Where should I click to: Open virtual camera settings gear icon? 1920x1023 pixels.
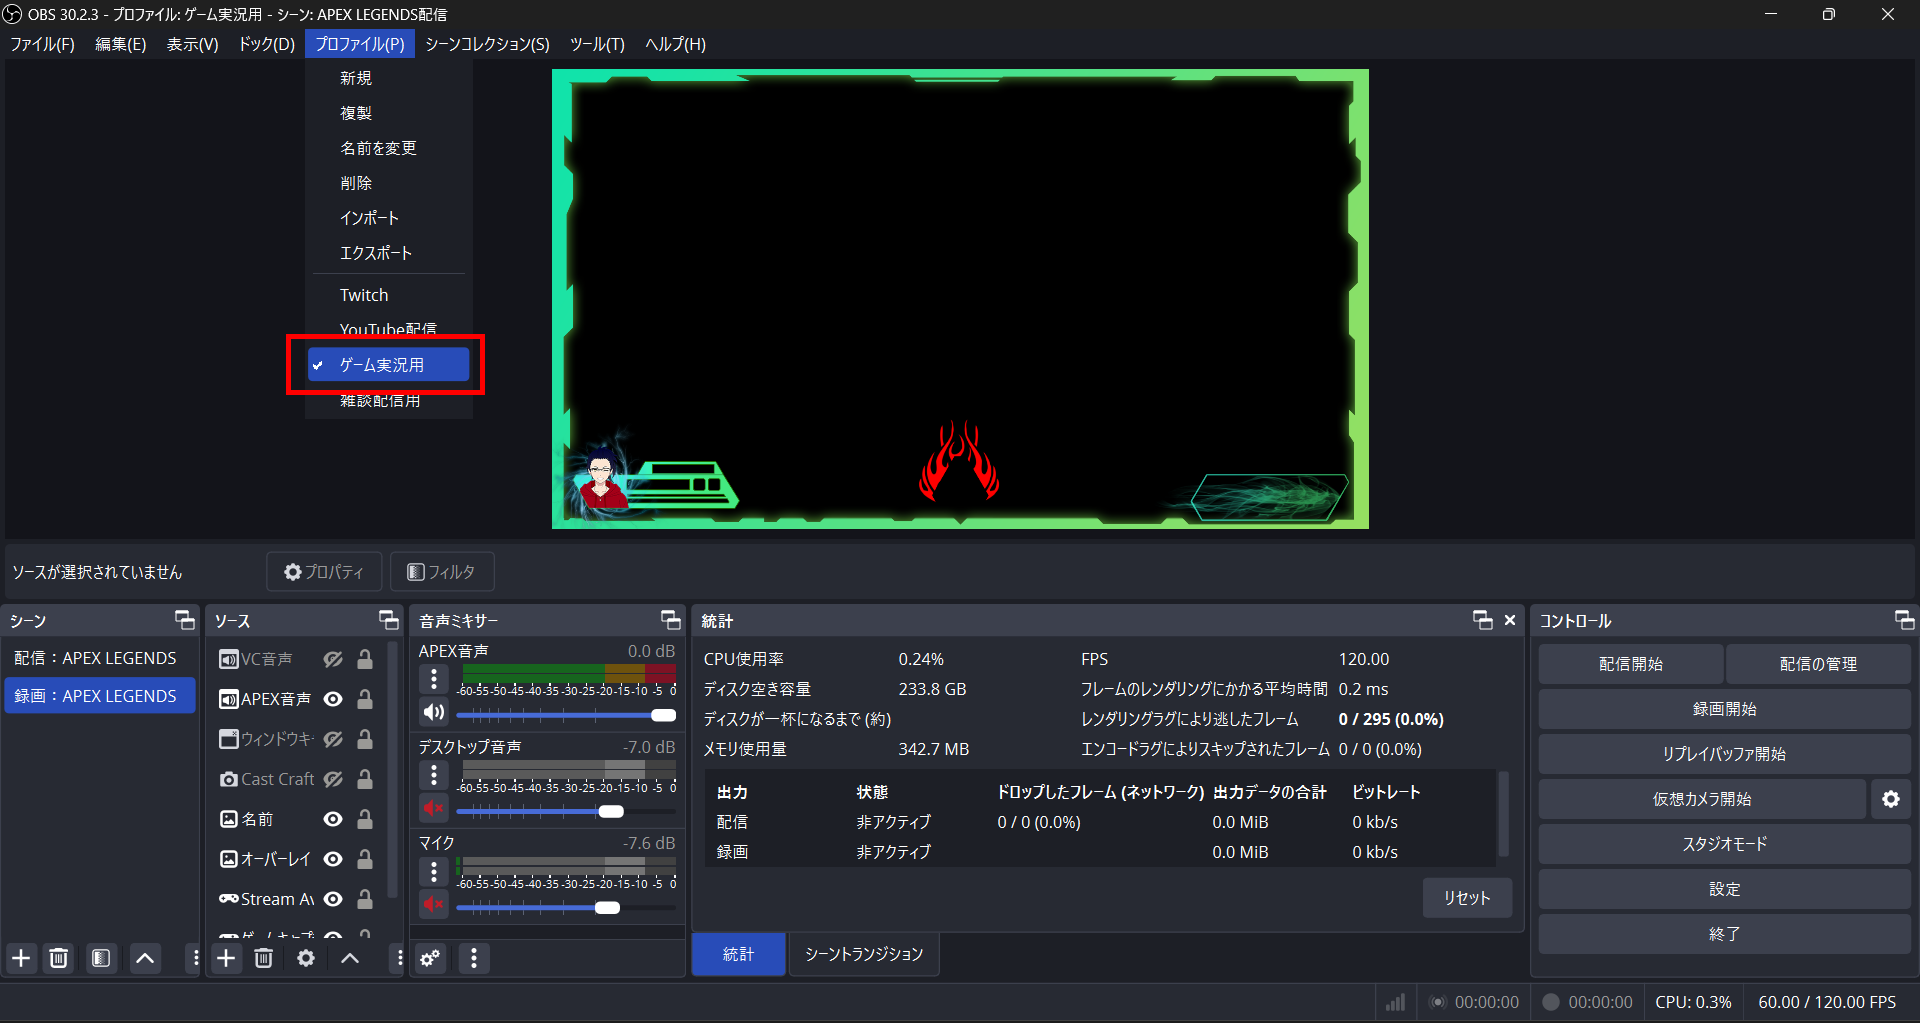click(1891, 799)
